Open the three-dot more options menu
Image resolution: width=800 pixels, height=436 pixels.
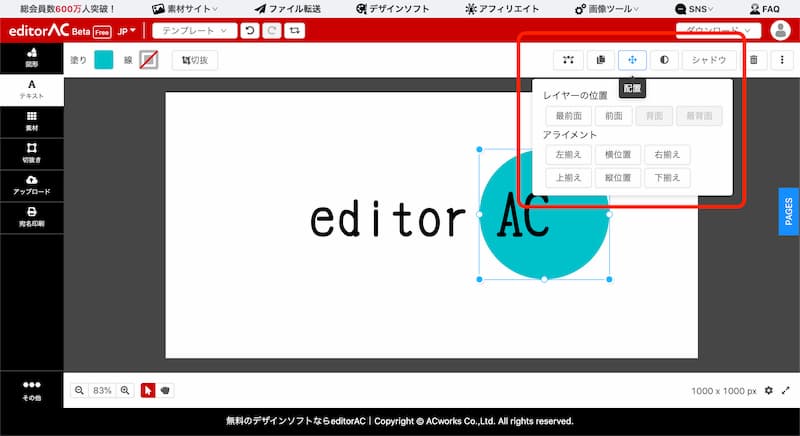click(782, 60)
